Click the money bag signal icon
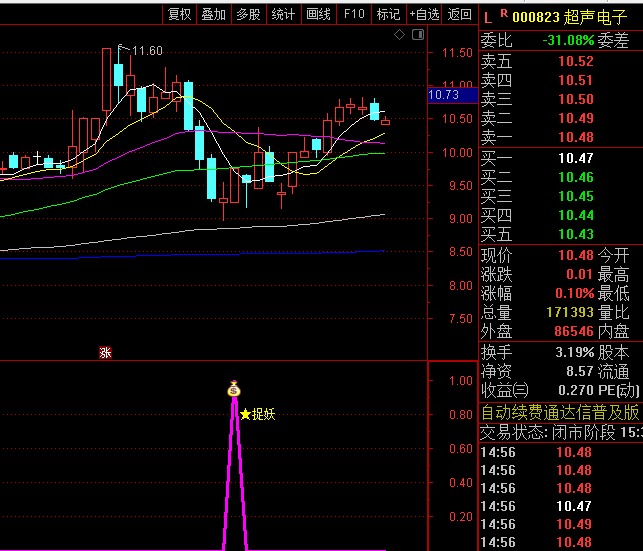Image resolution: width=643 pixels, height=551 pixels. point(234,388)
